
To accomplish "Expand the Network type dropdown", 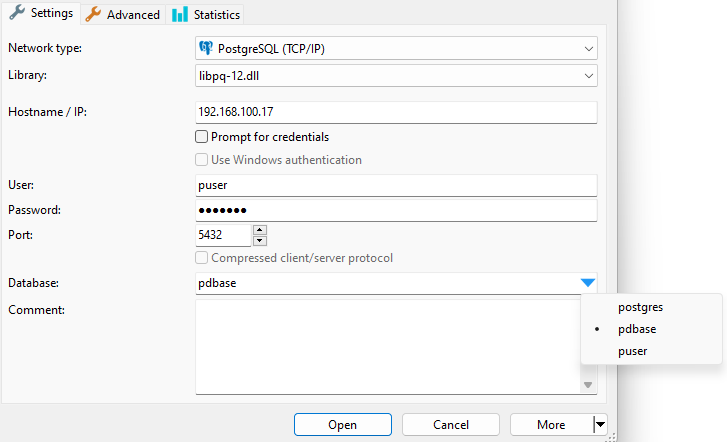I will click(x=588, y=48).
